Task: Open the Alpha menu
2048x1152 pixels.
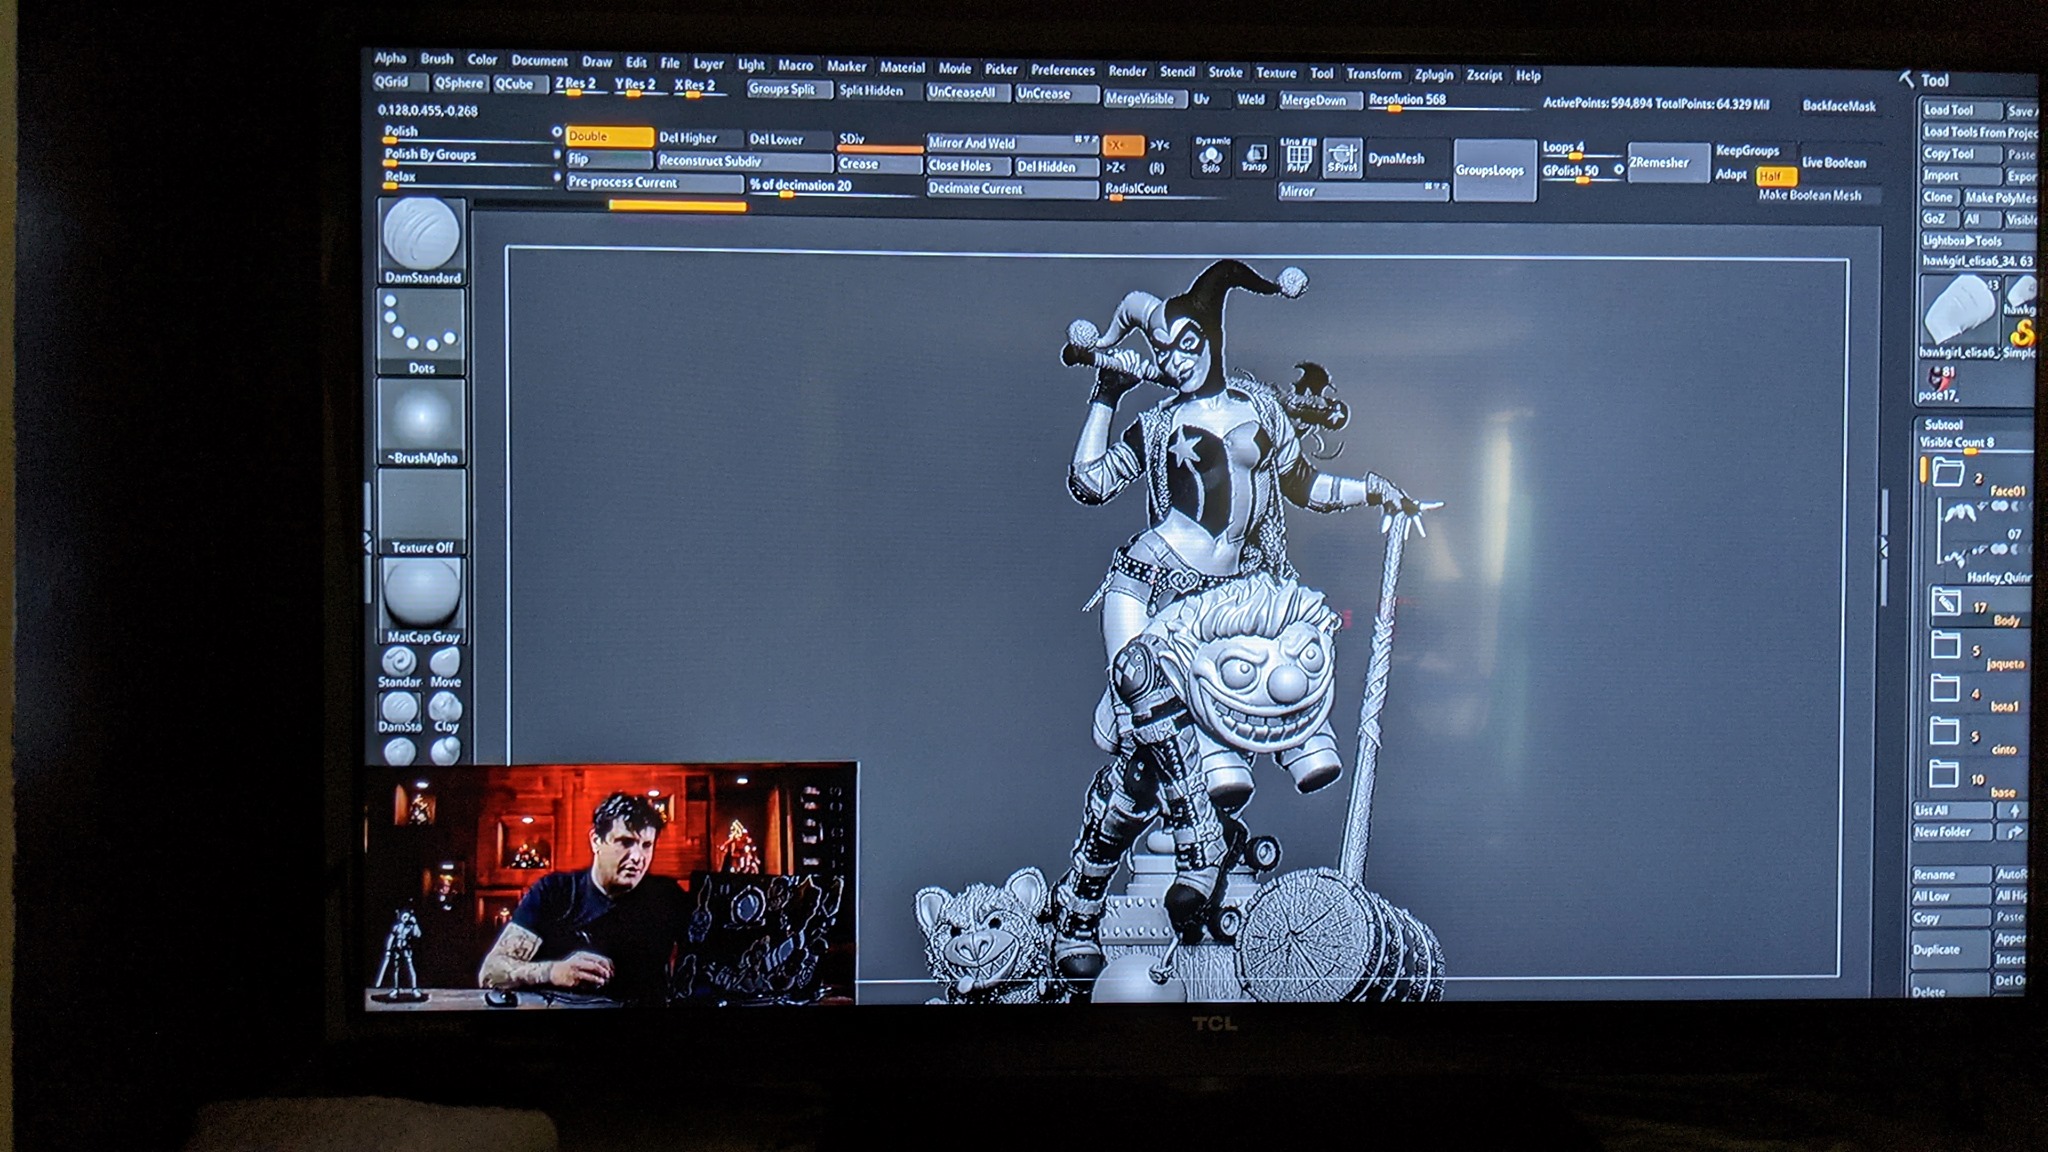Action: (390, 58)
